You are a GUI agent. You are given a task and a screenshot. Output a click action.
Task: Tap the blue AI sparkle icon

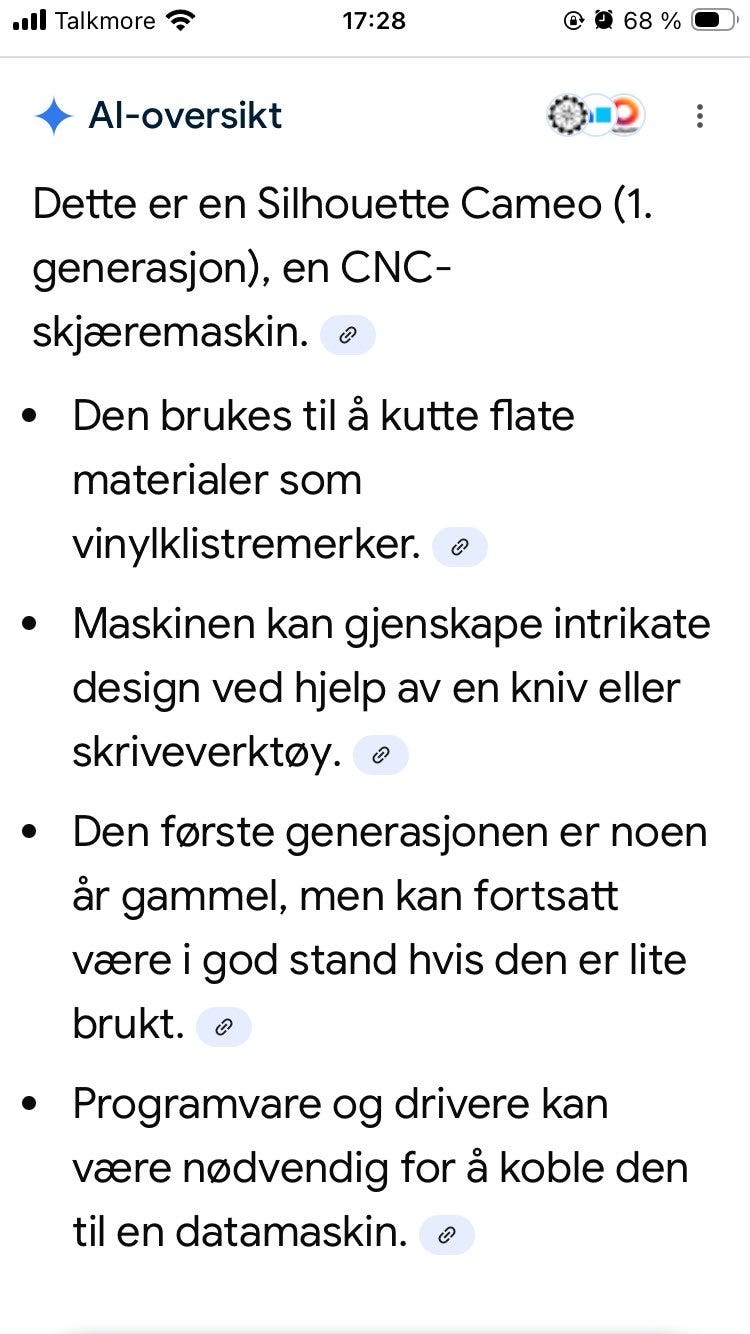point(53,117)
